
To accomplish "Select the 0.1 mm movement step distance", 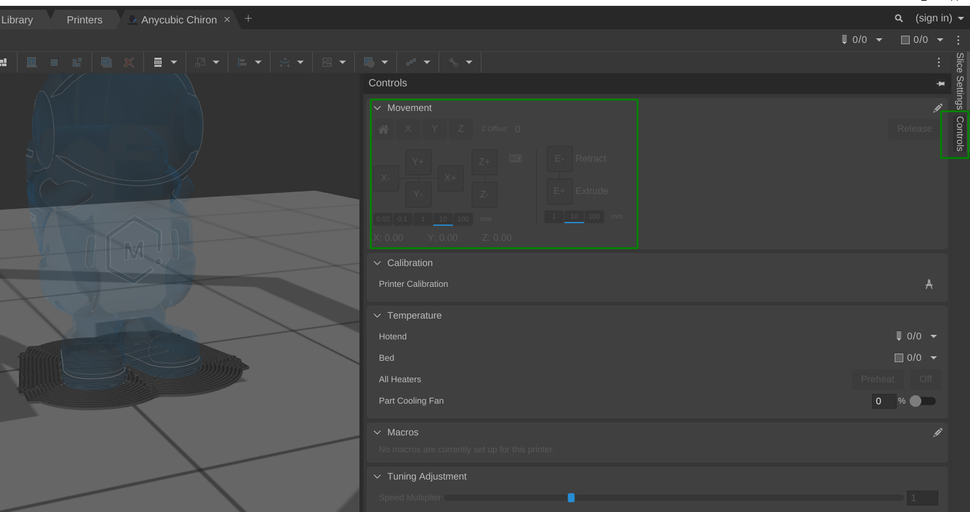I will pos(401,219).
